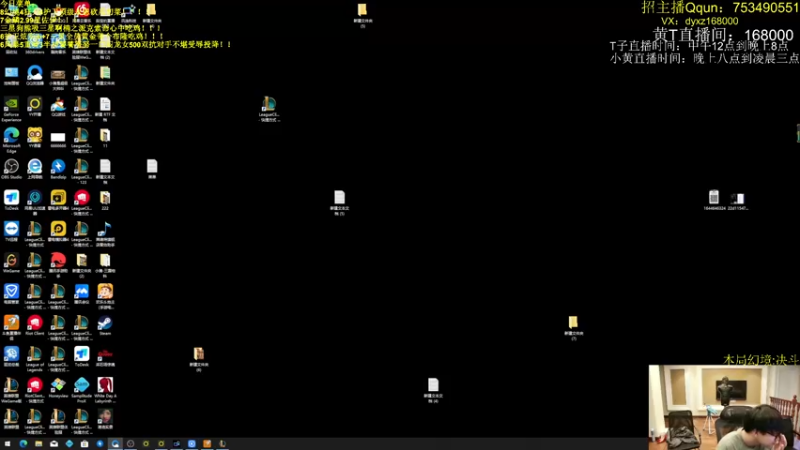Launch the red 腾讯手游助手 icon

coord(58,265)
